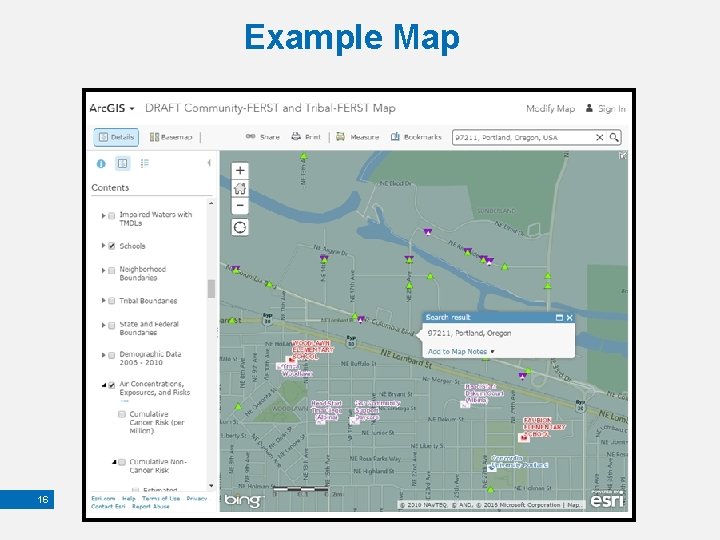Expand the Schools layer

[x=103, y=246]
